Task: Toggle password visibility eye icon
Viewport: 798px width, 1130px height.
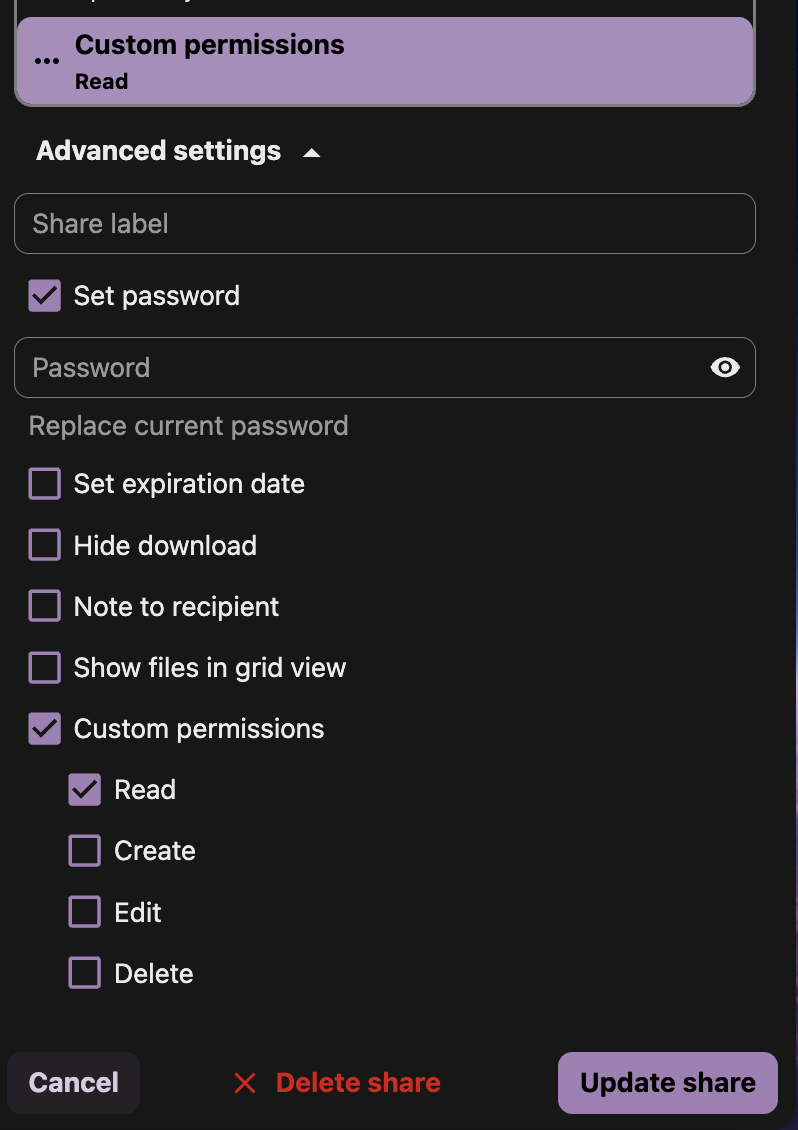Action: point(725,368)
